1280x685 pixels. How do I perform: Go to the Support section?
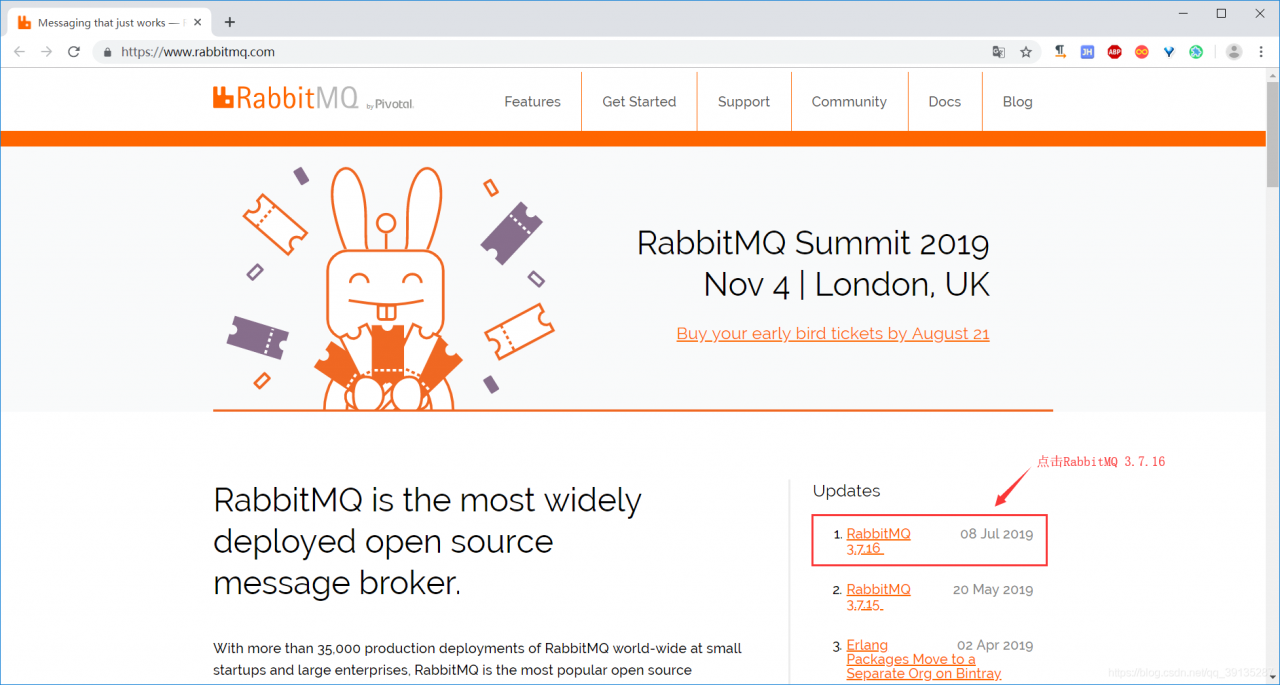[x=744, y=102]
